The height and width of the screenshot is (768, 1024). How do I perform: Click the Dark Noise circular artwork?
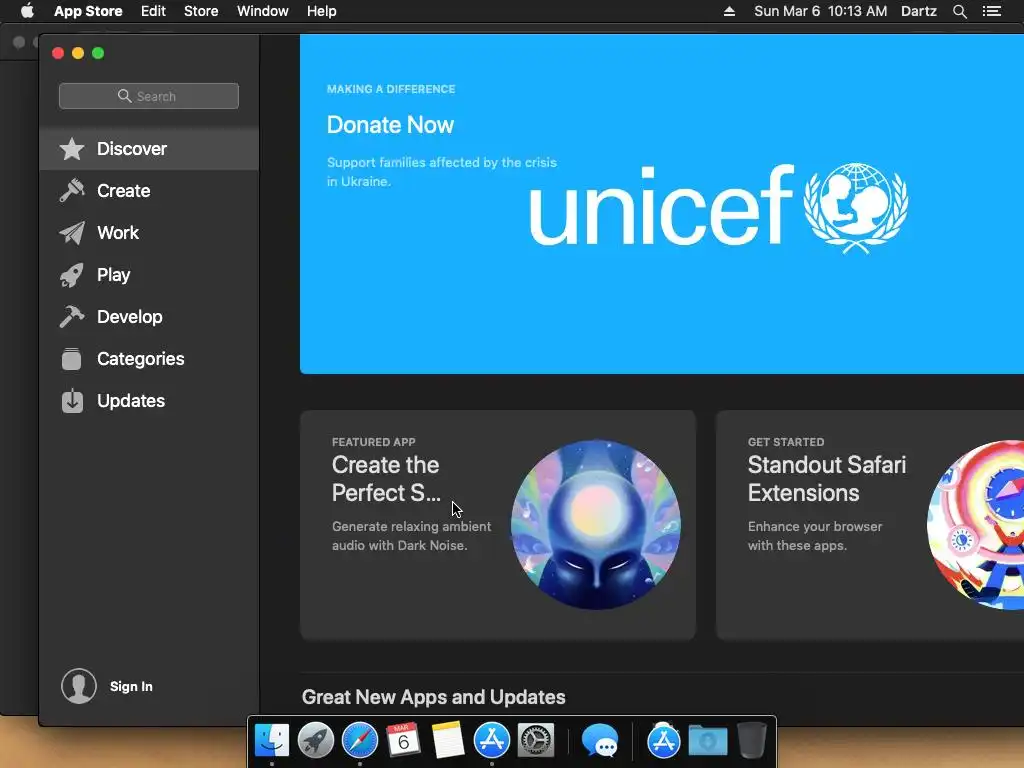596,525
